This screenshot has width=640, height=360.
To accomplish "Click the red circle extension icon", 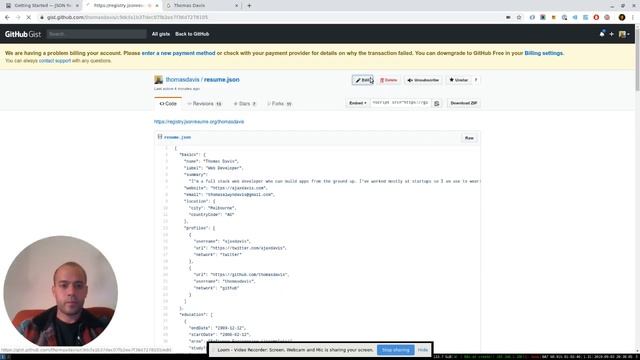I will coord(596,18).
